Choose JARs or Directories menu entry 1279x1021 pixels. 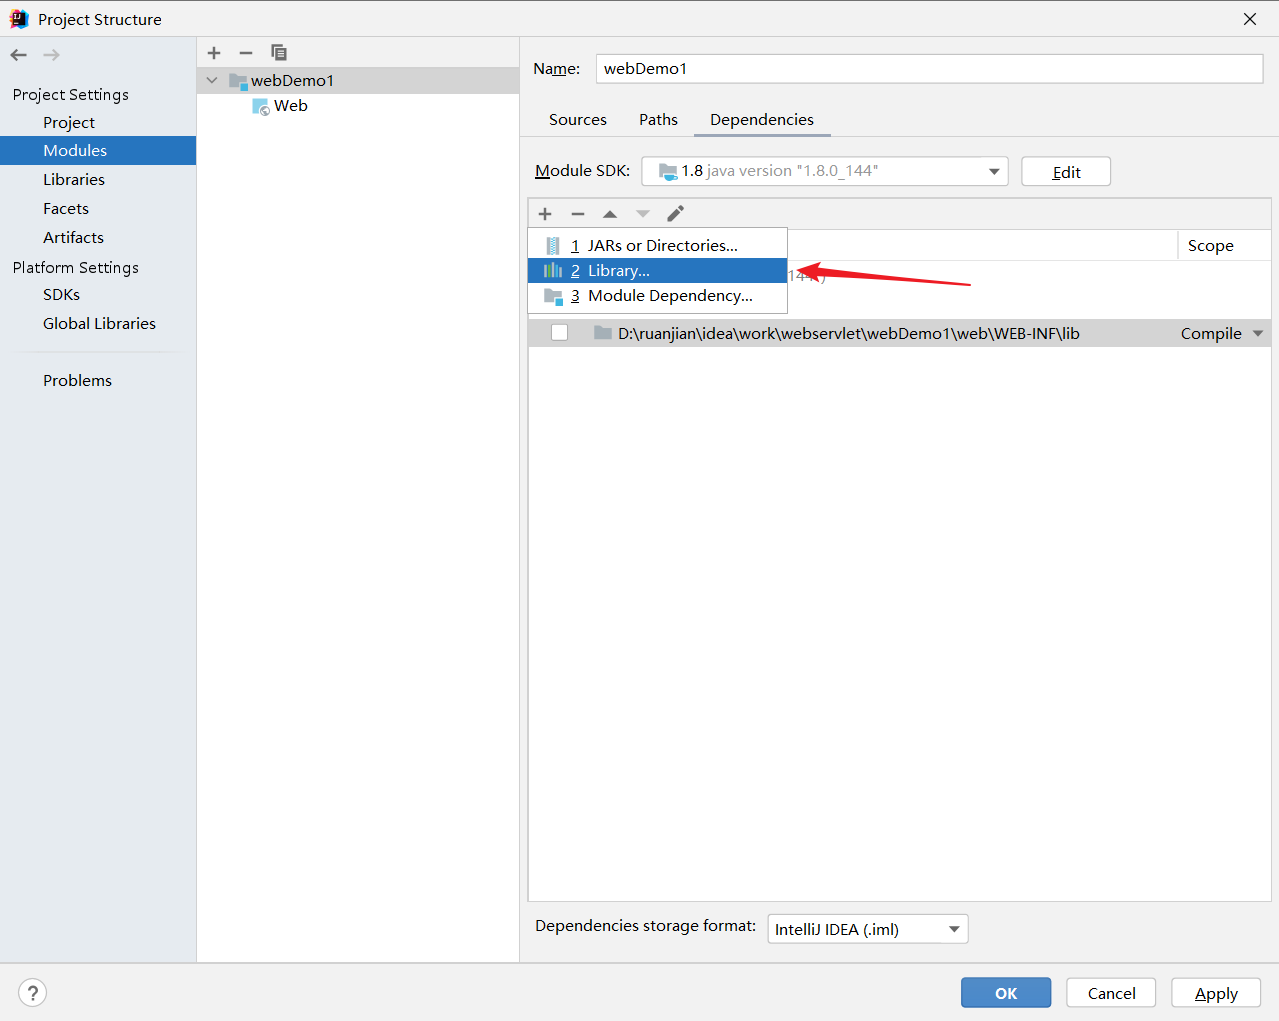click(x=657, y=245)
